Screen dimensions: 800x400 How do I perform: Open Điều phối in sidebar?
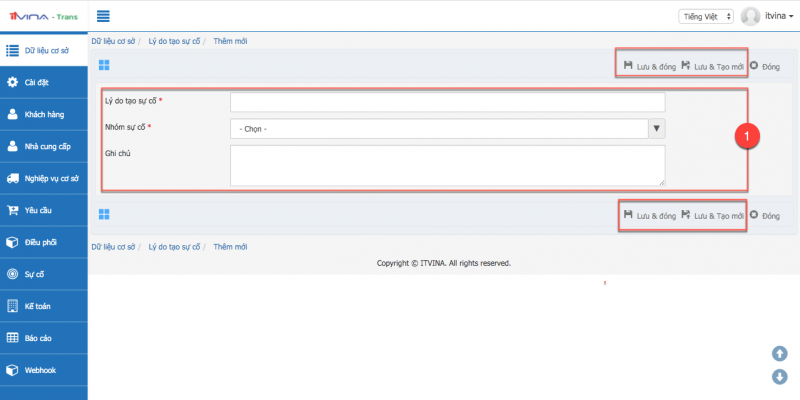coord(43,242)
